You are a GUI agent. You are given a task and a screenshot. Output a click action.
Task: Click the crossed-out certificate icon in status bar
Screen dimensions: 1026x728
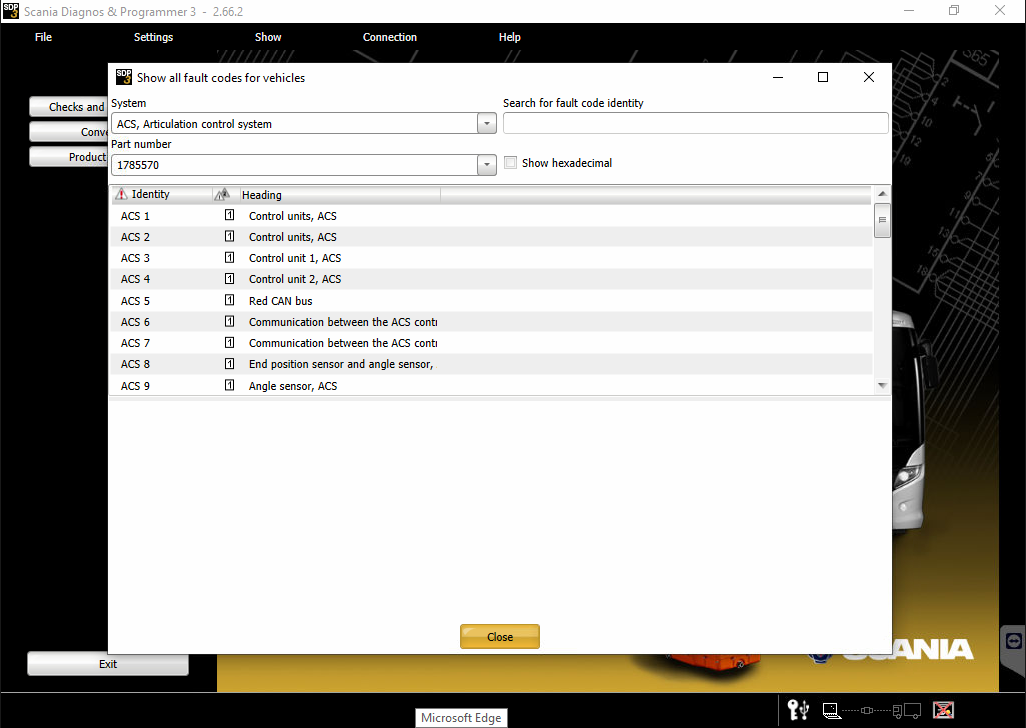pos(942,710)
